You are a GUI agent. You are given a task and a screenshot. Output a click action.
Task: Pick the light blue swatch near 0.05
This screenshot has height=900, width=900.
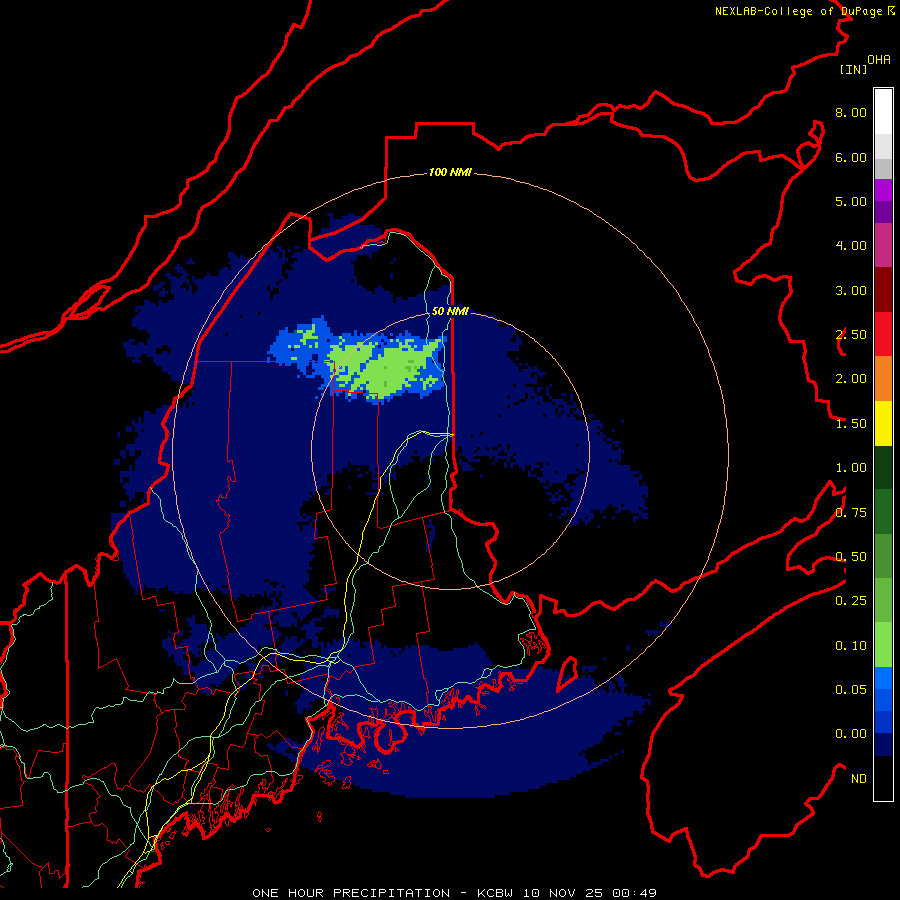(x=883, y=678)
